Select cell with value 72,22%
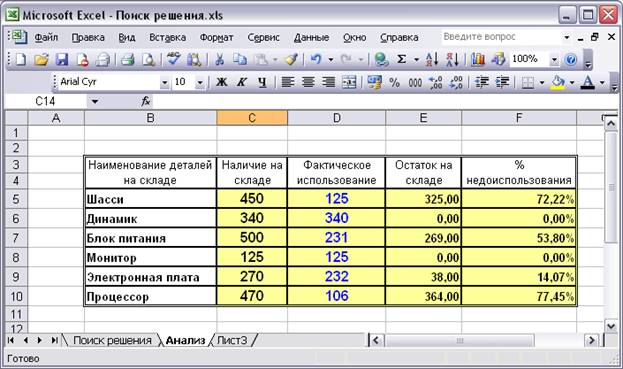The image size is (623, 369). 519,199
